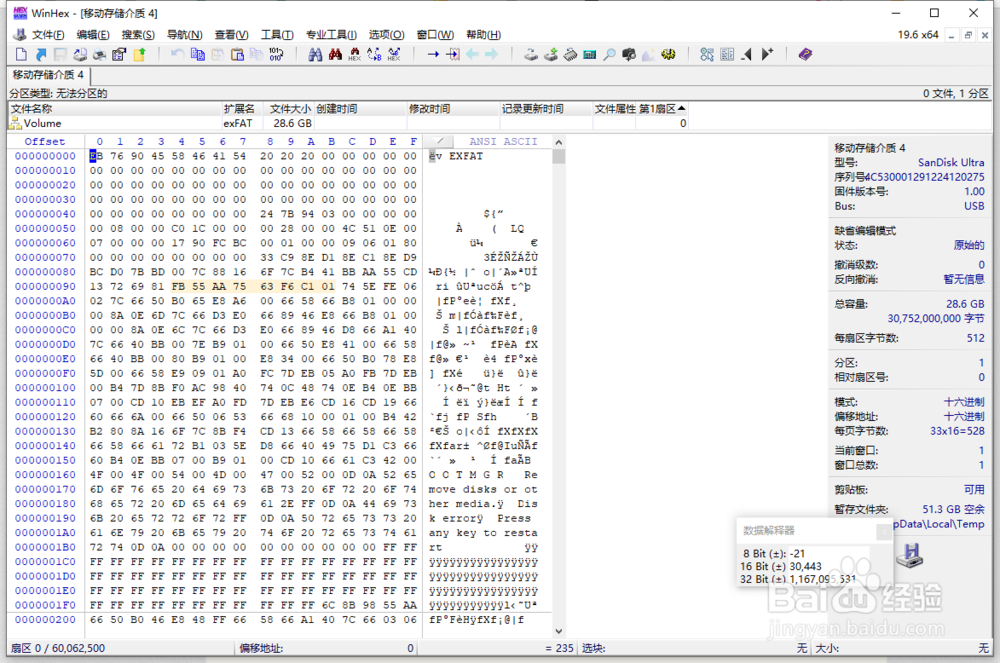Open the 工具(T) menu

pyautogui.click(x=277, y=34)
